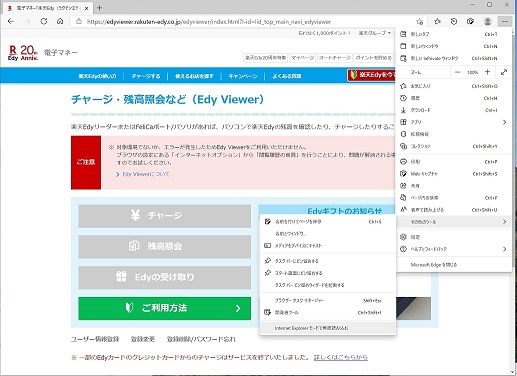Viewport: 517px width, 376px height.
Task: Open よくある質問 in the blue nav bar
Action: pos(287,76)
